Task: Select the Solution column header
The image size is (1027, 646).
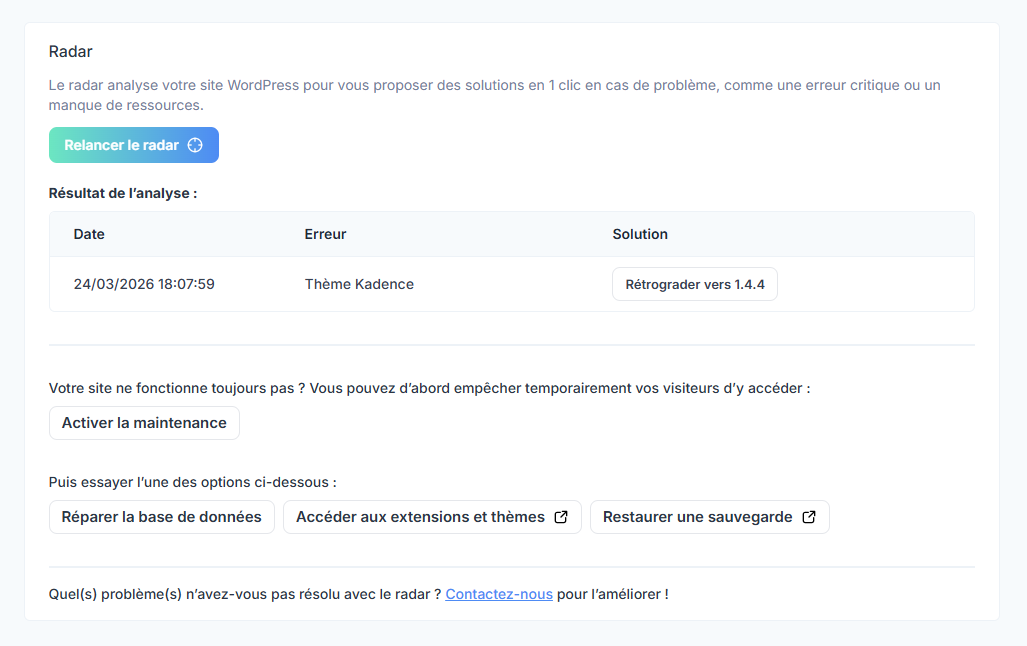Action: (640, 234)
